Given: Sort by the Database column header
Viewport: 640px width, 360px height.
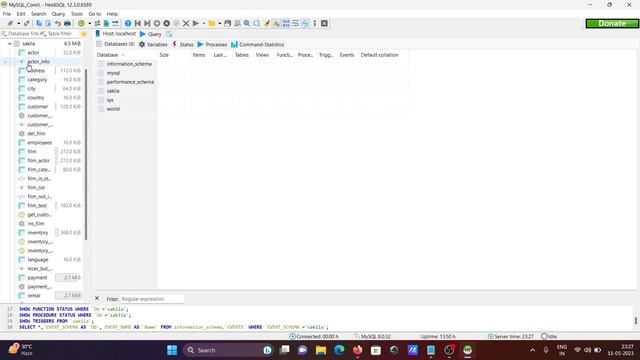Looking at the screenshot, I should (x=126, y=55).
